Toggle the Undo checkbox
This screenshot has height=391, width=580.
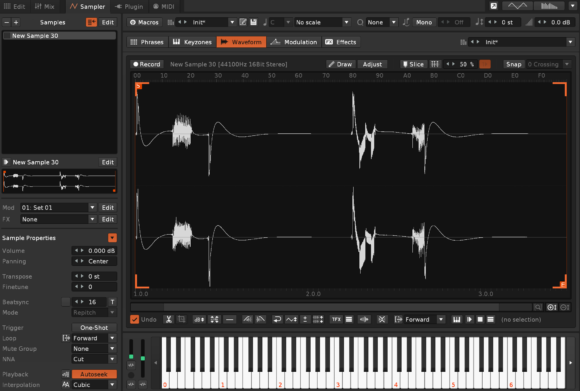tap(134, 320)
